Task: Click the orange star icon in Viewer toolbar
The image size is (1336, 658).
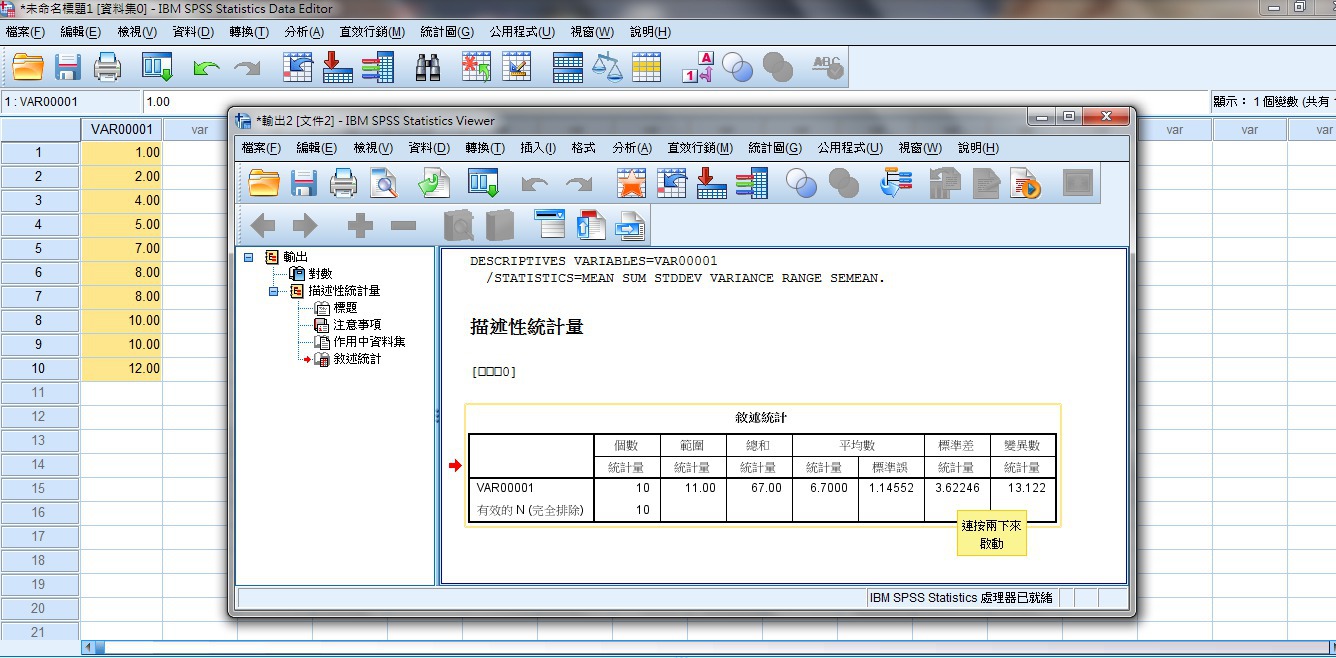Action: click(631, 183)
